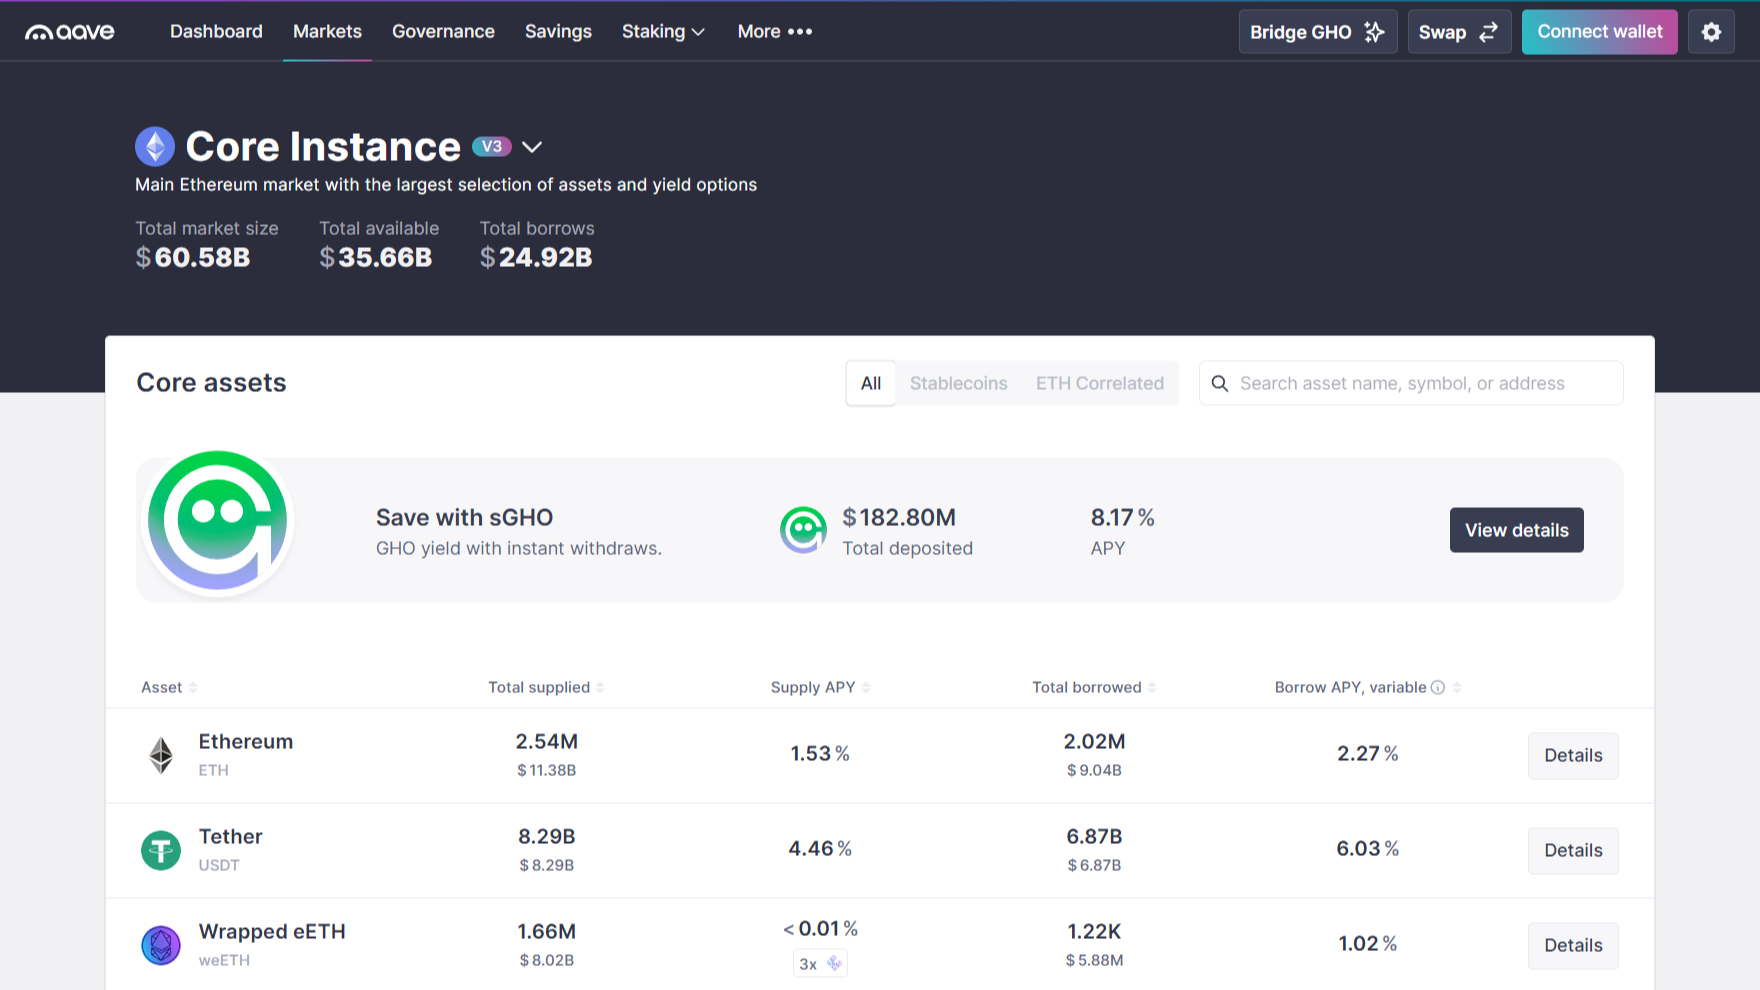Open the Markets tab
1760x990 pixels.
(327, 32)
